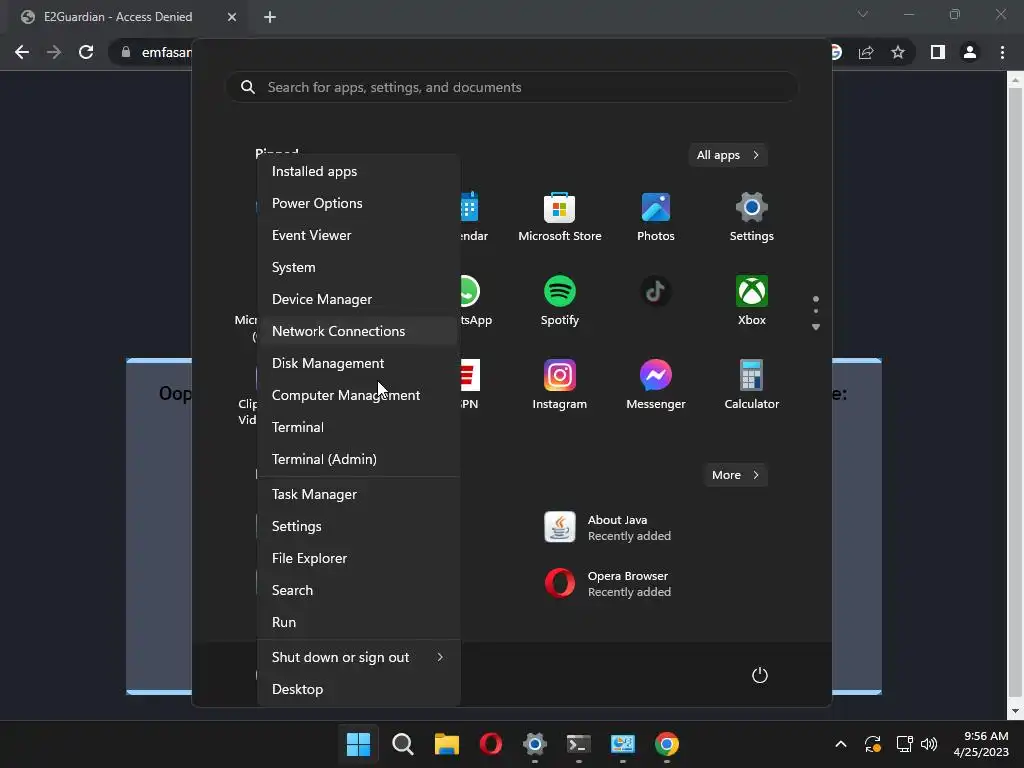The height and width of the screenshot is (768, 1024).
Task: Open the Calculator app
Action: coord(751,385)
